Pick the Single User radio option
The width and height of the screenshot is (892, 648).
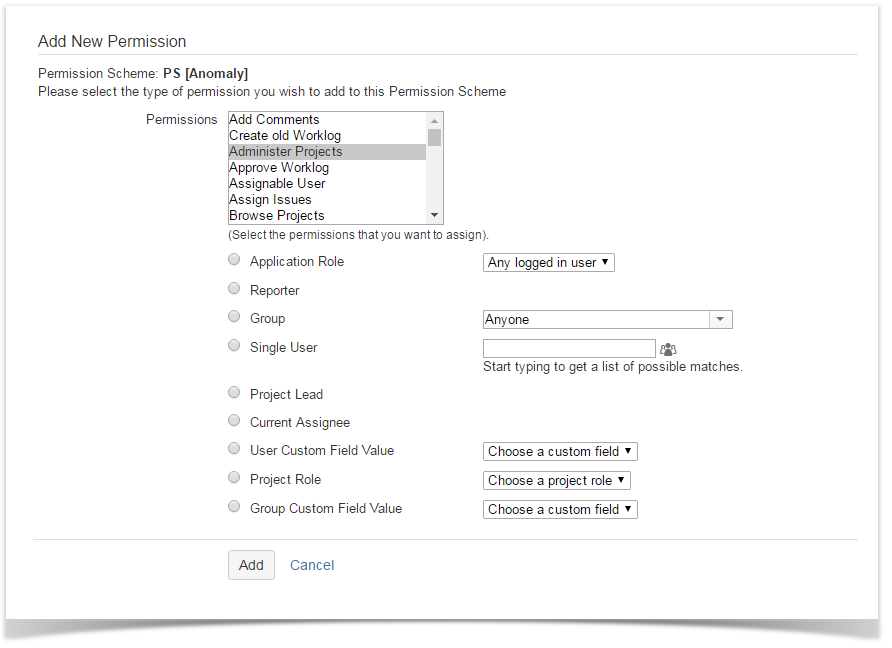pyautogui.click(x=234, y=346)
